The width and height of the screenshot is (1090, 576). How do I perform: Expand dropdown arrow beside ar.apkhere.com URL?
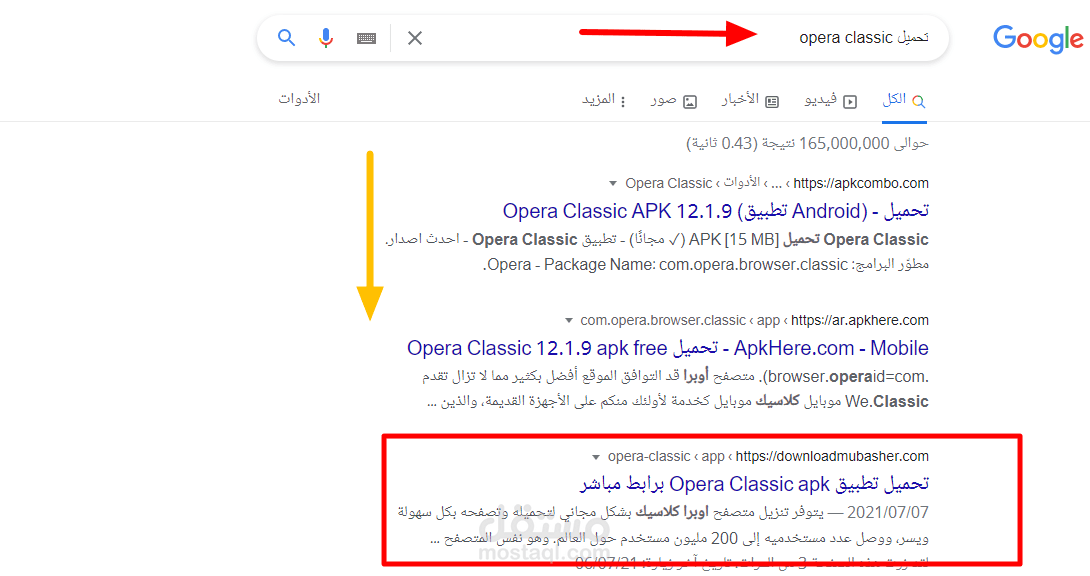coord(569,321)
